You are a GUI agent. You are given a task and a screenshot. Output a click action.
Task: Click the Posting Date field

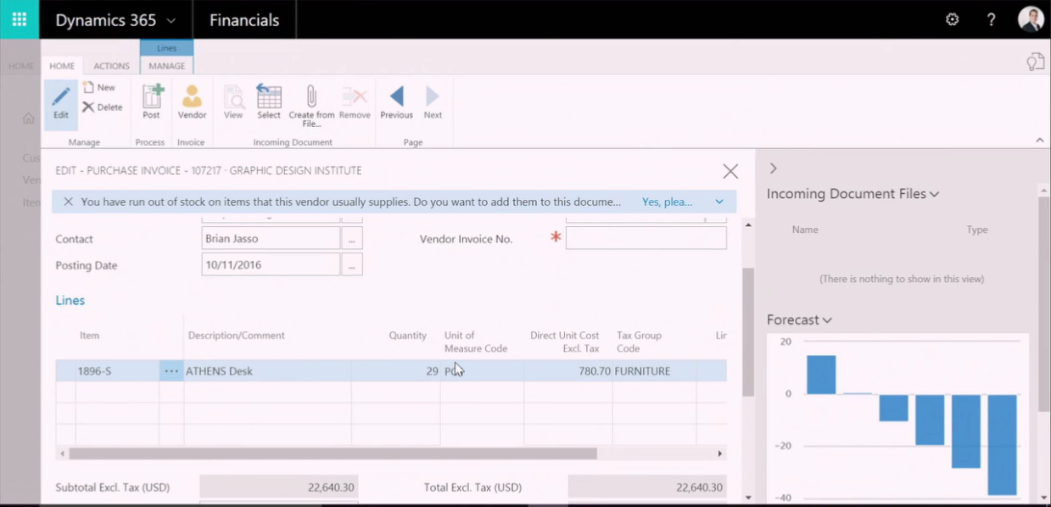click(x=271, y=265)
